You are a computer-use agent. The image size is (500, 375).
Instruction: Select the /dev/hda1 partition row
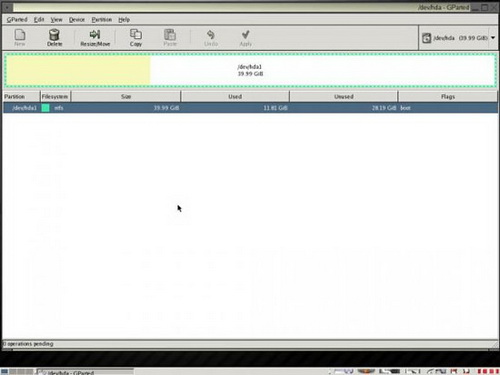click(250, 108)
